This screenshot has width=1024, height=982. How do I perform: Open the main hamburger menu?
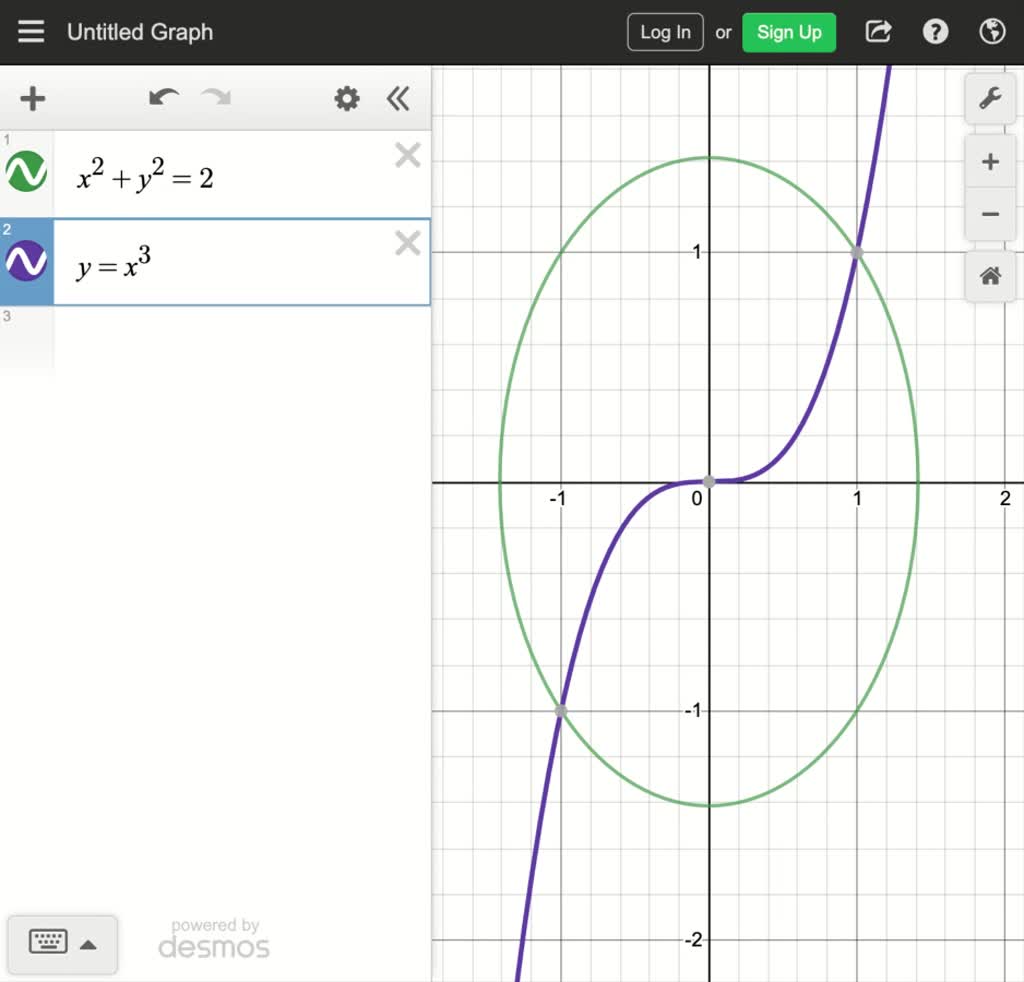[31, 31]
